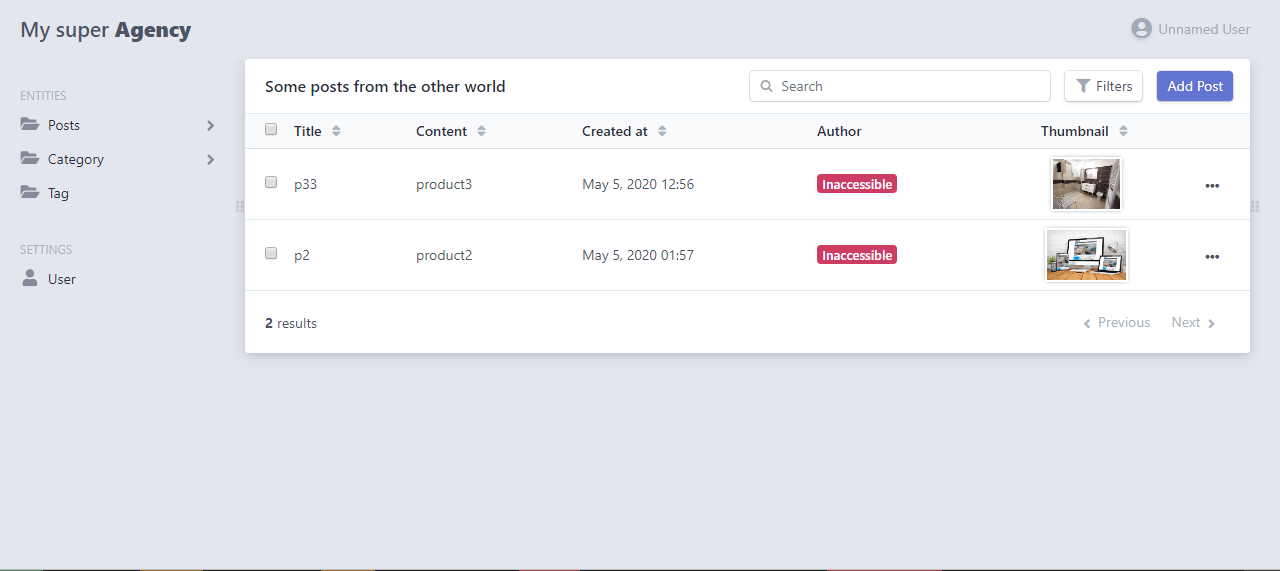Click the Inaccessible badge in p2 row

[x=857, y=255]
